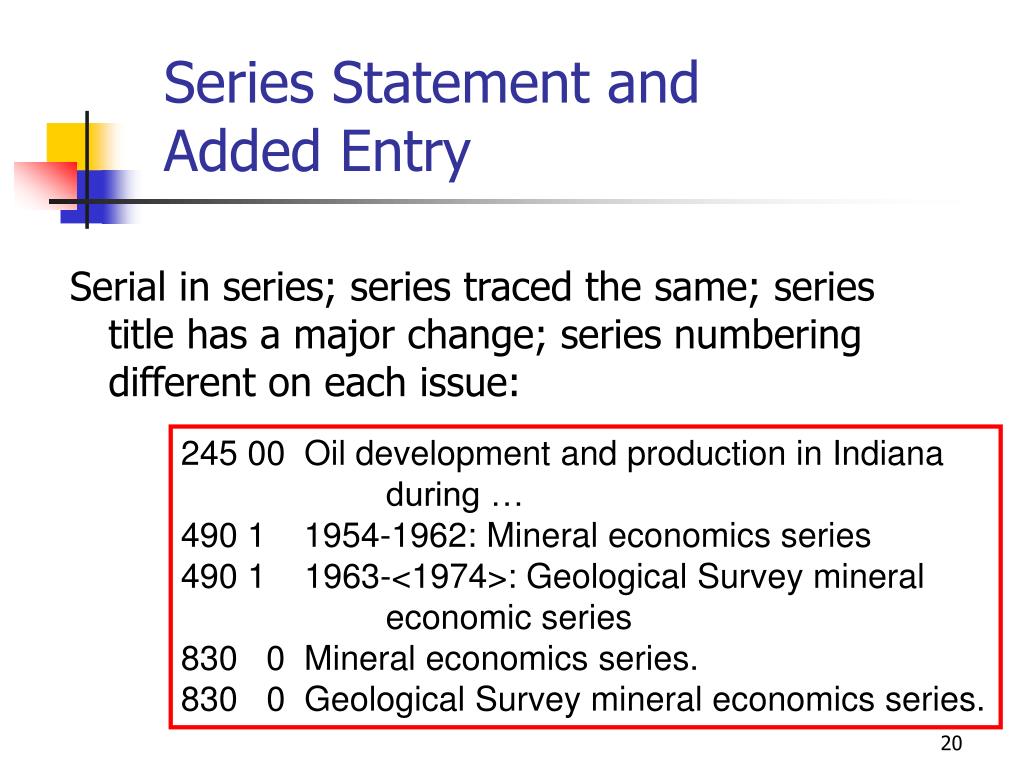Click the text 'different on each issue:'
Viewport: 1024px width, 768px height.
click(x=313, y=382)
